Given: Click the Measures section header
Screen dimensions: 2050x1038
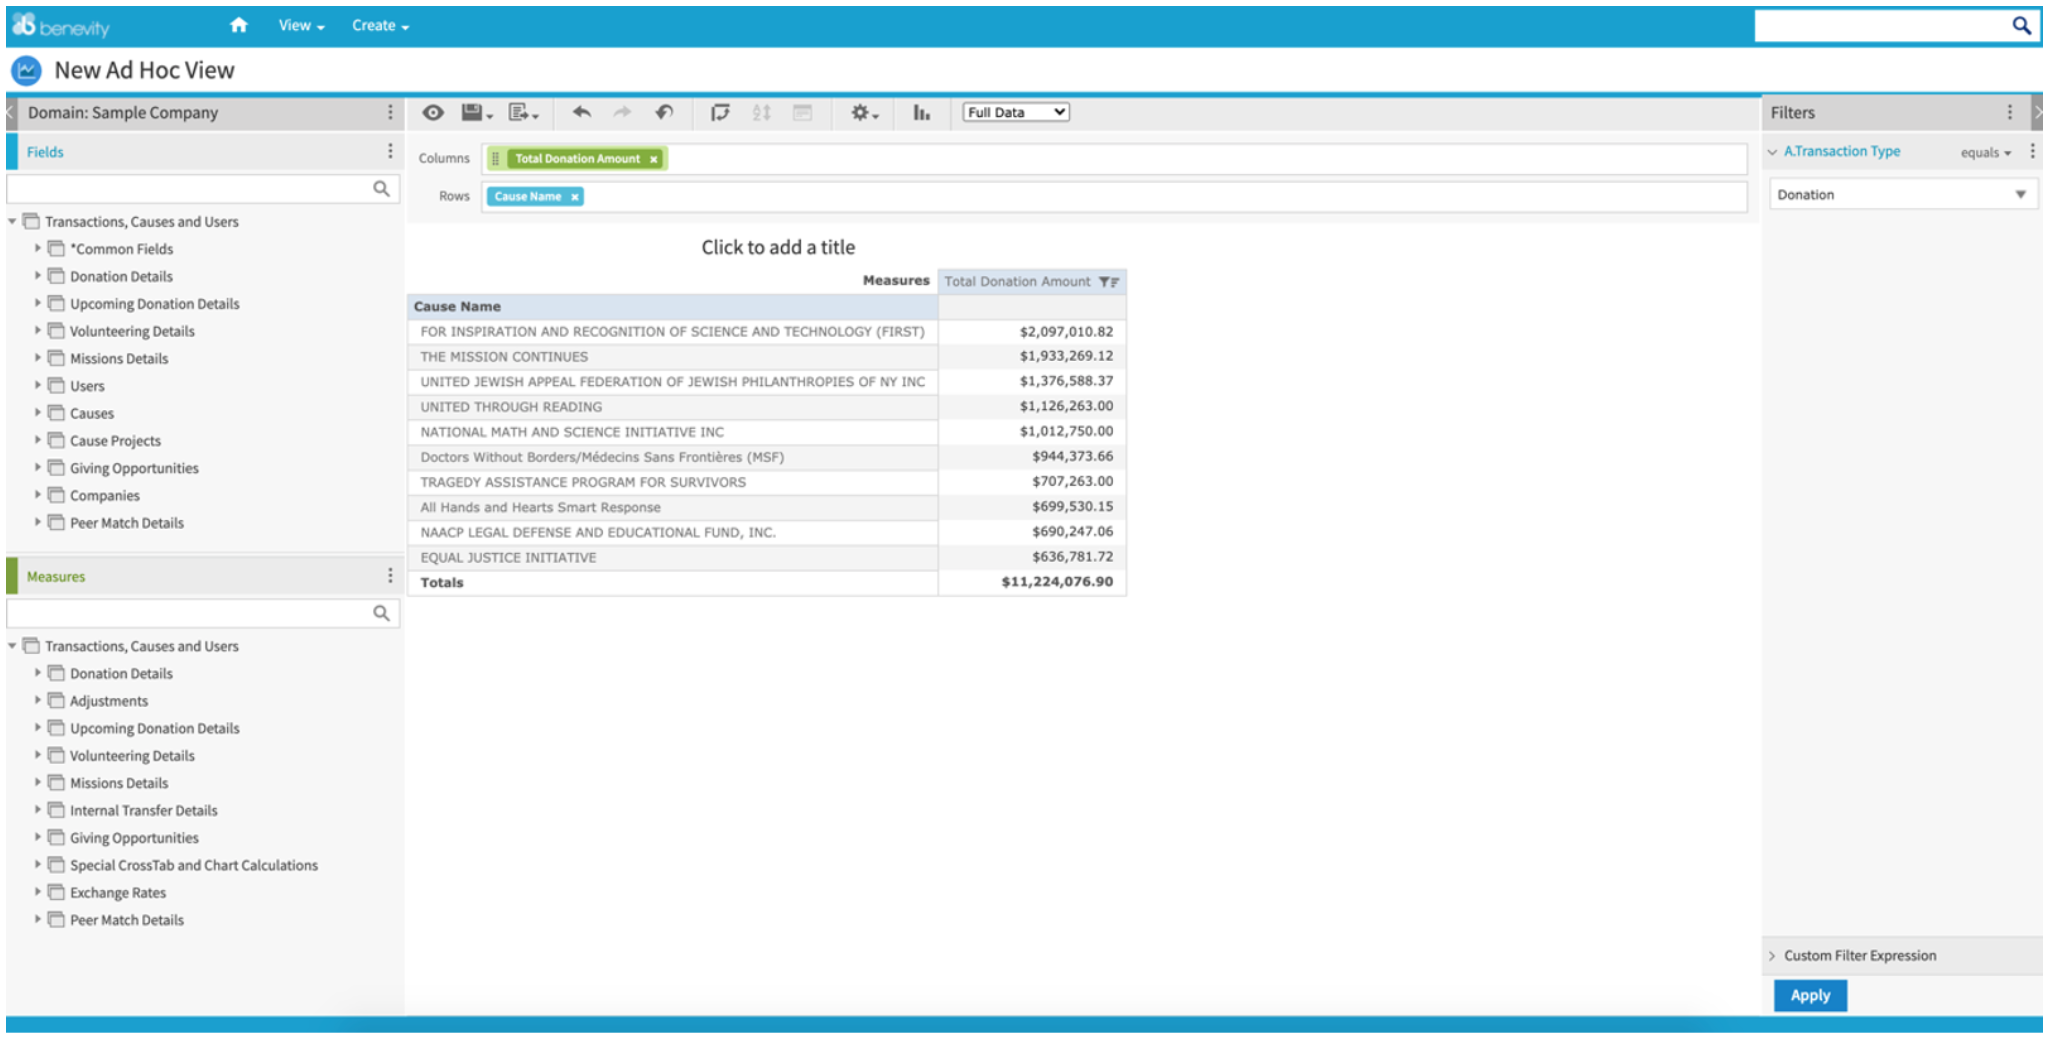Looking at the screenshot, I should point(56,577).
